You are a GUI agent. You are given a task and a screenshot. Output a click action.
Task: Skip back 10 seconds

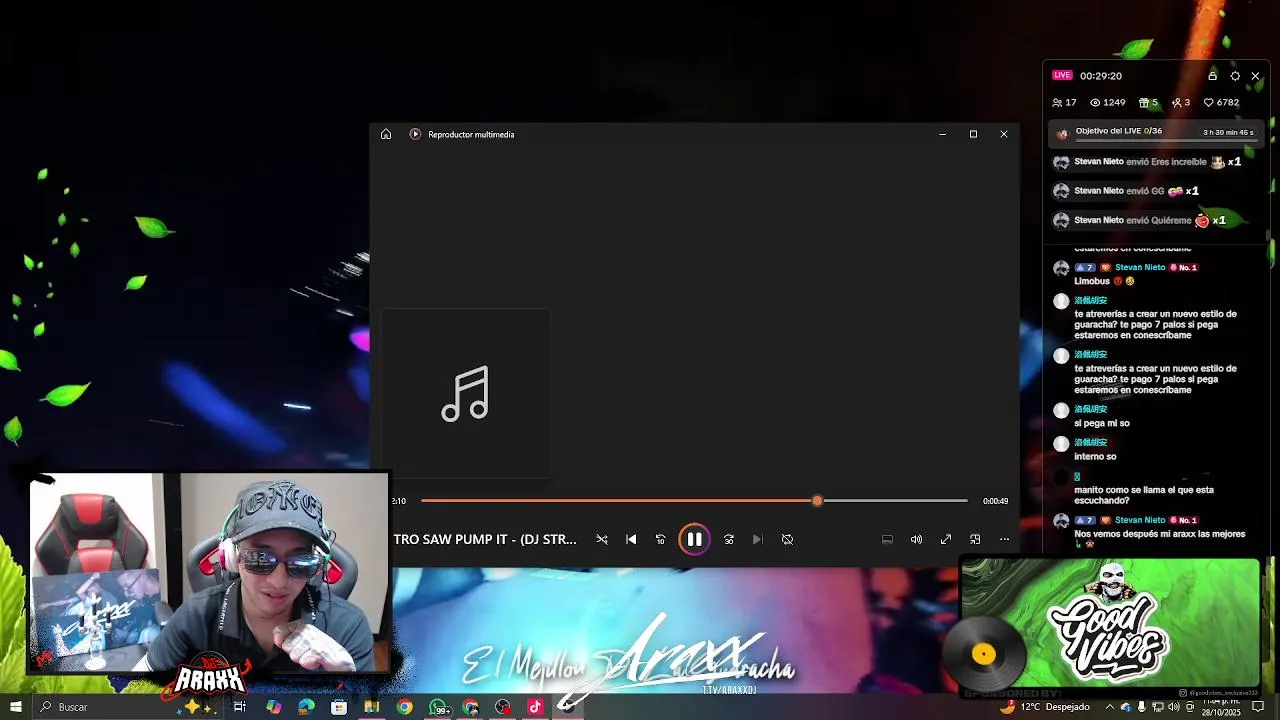point(660,539)
